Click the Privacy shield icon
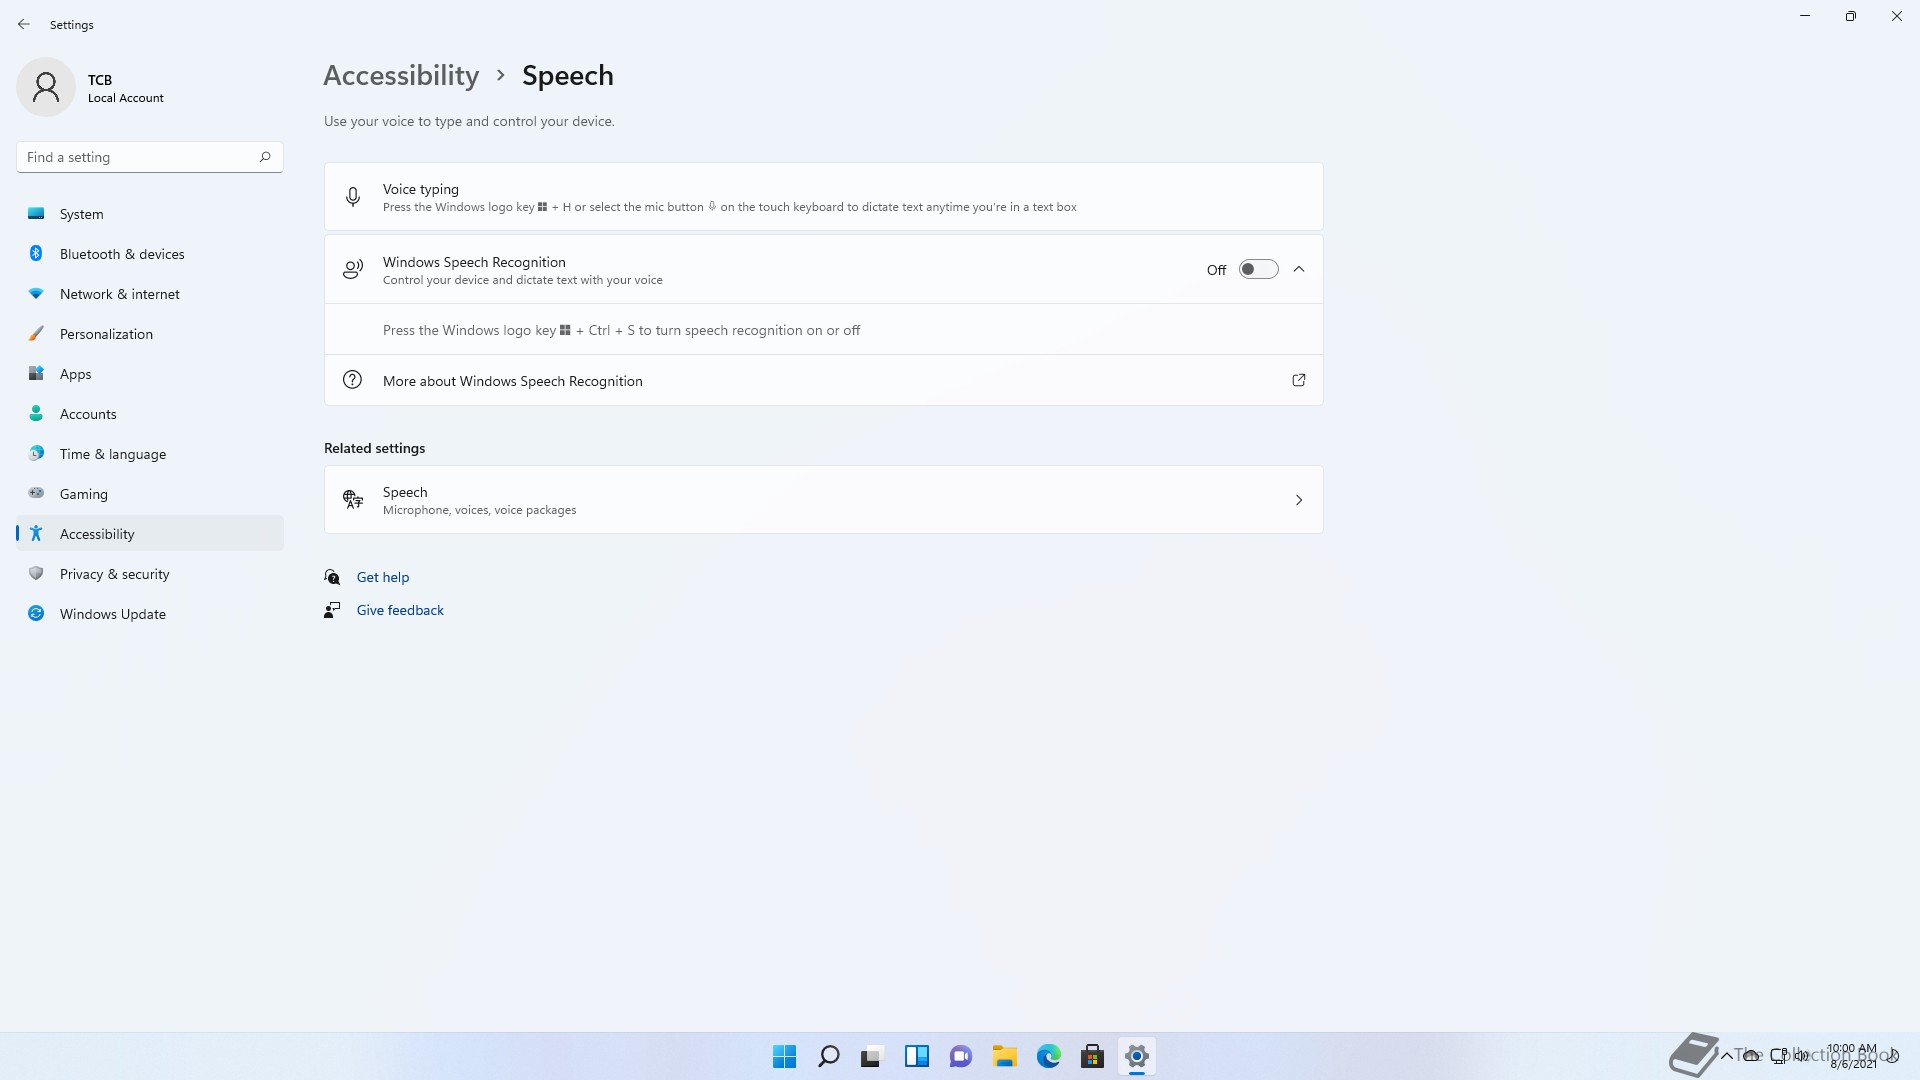The height and width of the screenshot is (1080, 1920). [x=36, y=573]
